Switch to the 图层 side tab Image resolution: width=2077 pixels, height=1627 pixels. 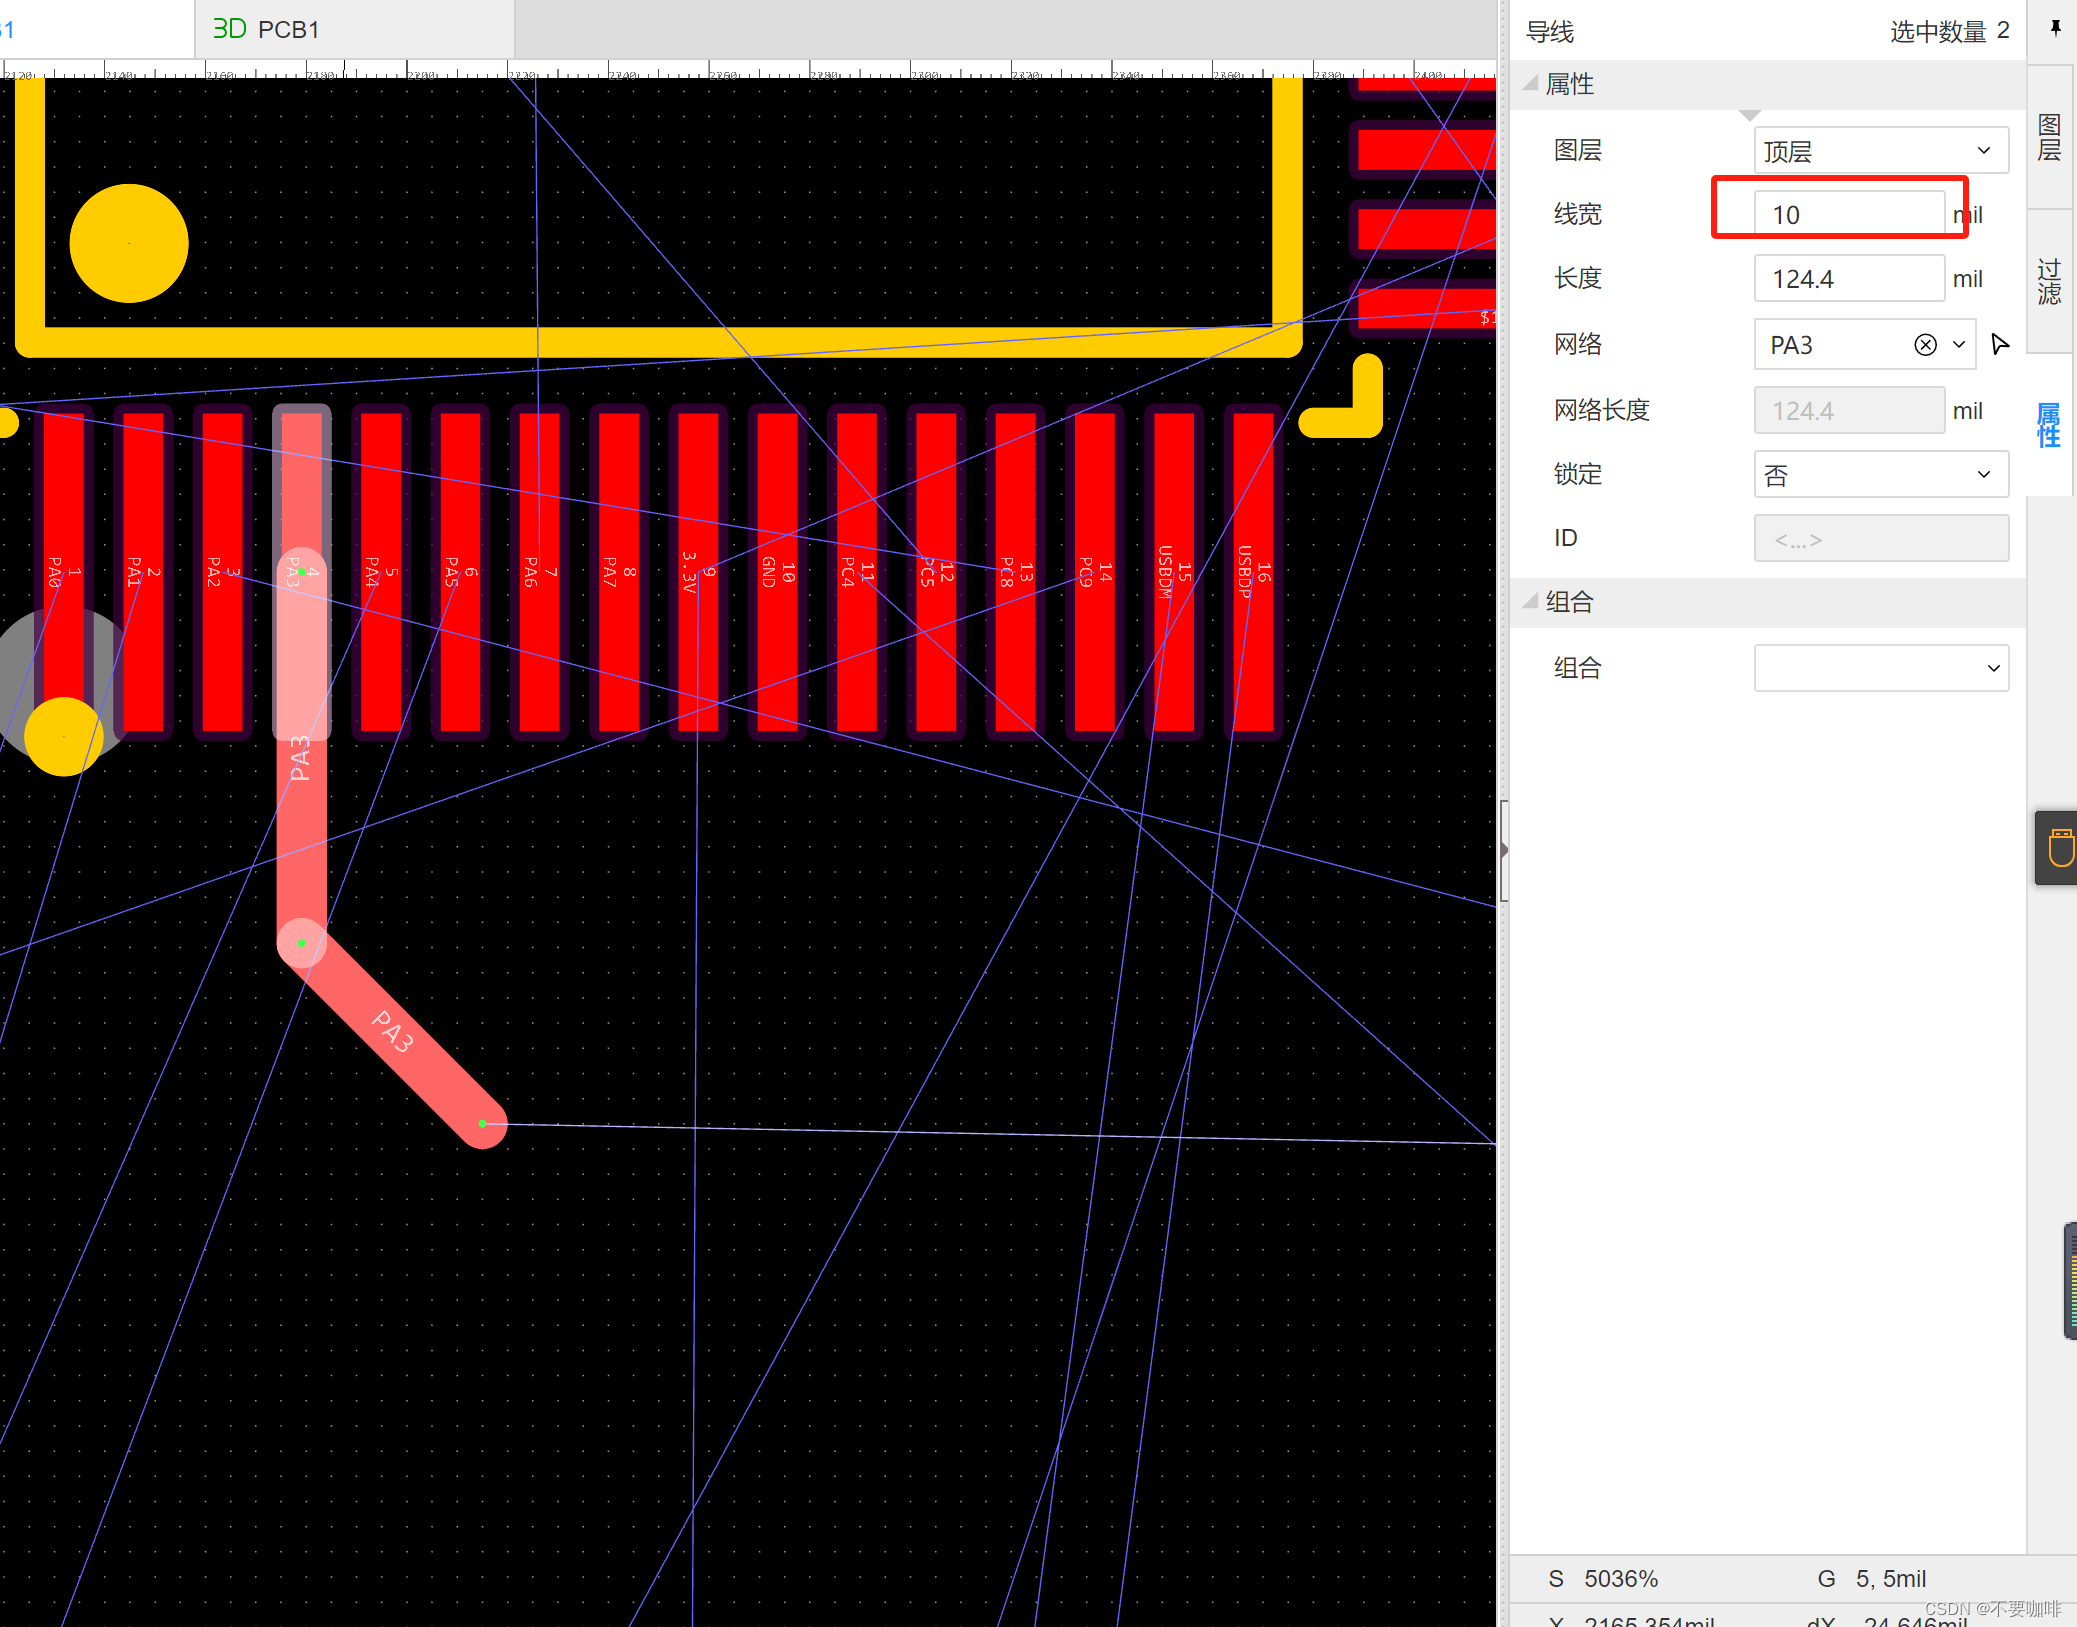coord(2049,138)
